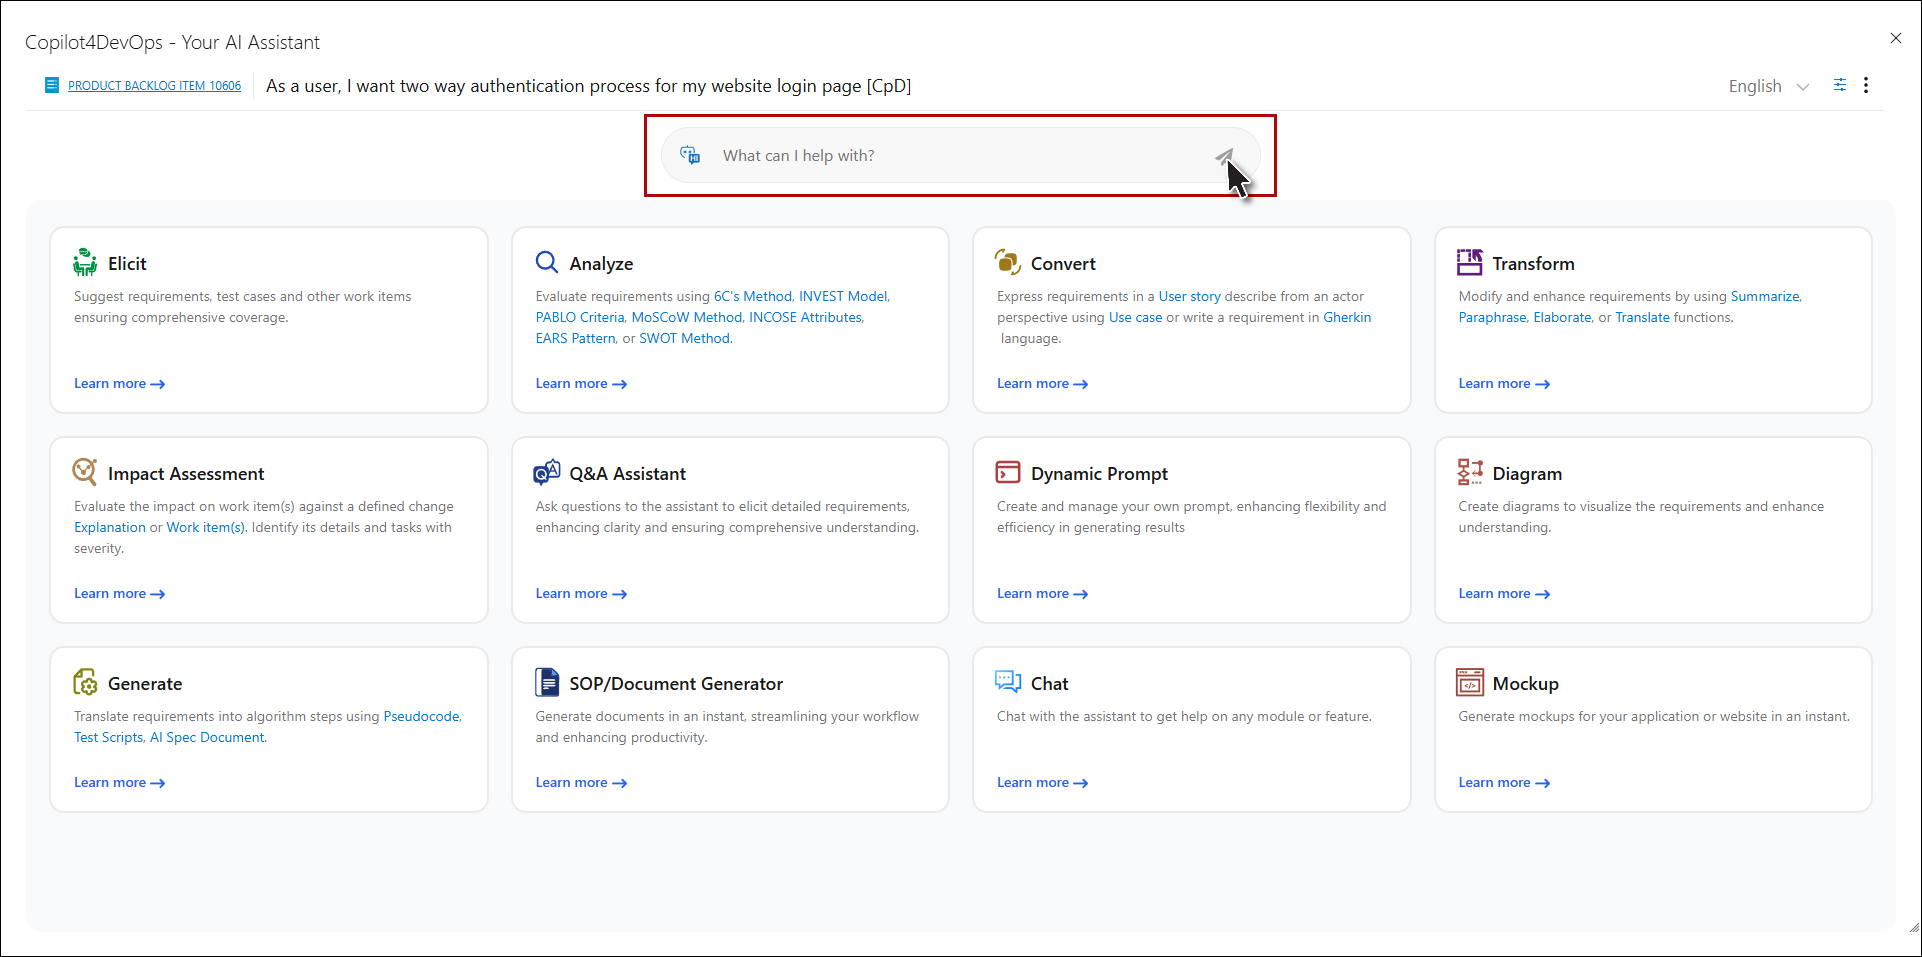Click Learn more under Chat
Screen dimensions: 1922x957
(1041, 783)
